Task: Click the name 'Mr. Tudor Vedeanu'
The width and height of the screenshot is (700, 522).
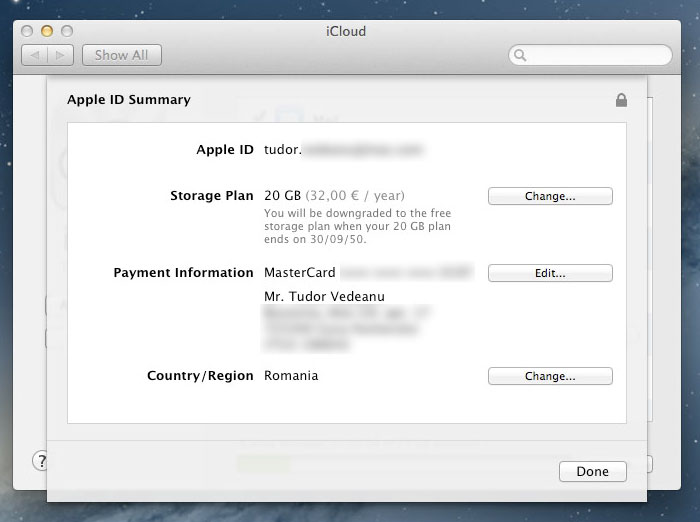Action: tap(324, 296)
